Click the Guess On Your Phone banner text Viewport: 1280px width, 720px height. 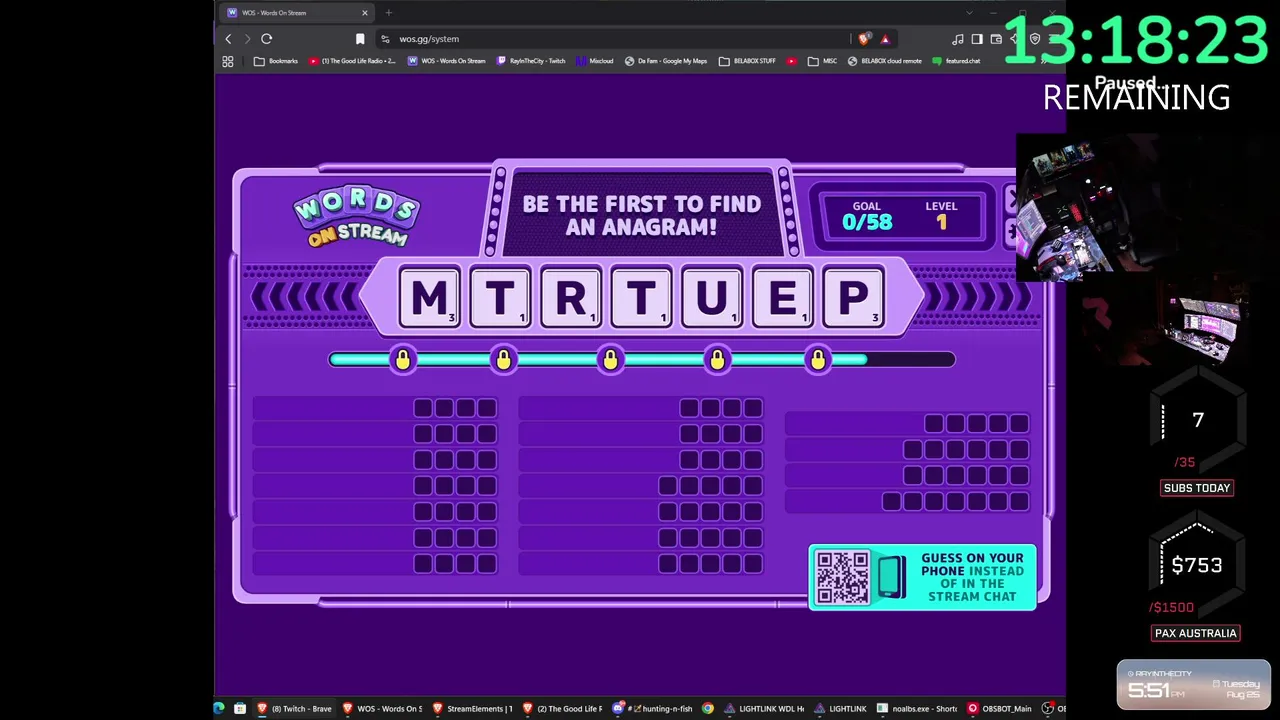click(x=972, y=577)
